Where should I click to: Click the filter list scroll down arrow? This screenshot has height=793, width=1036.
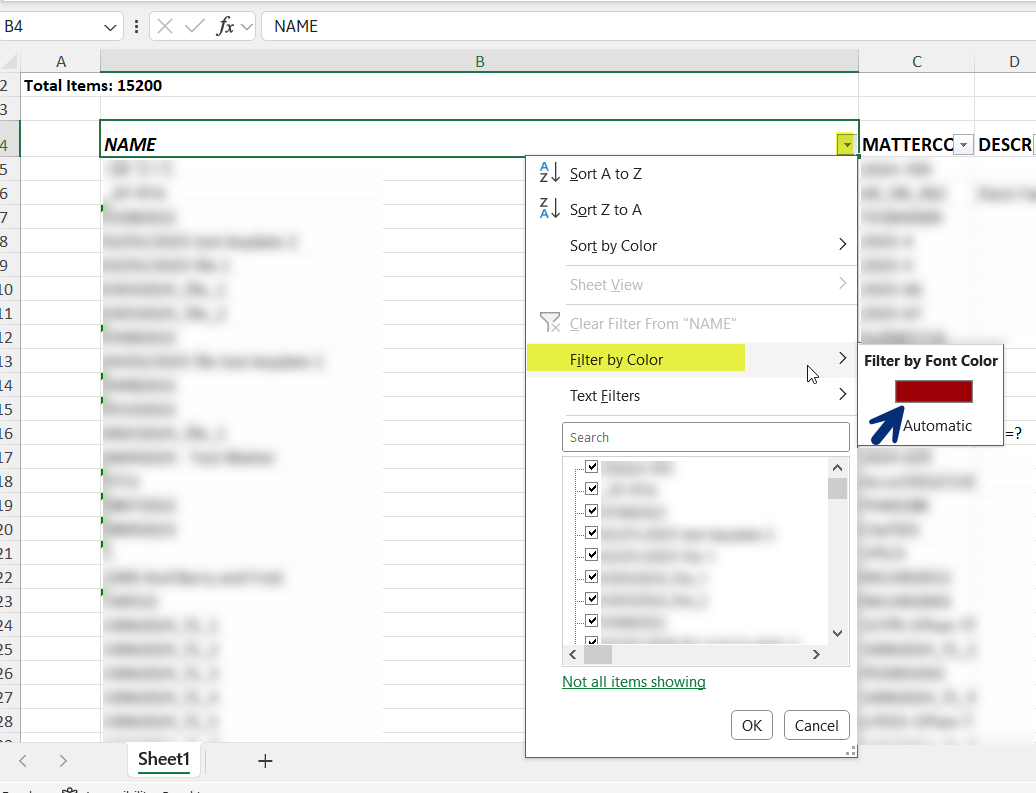(837, 633)
